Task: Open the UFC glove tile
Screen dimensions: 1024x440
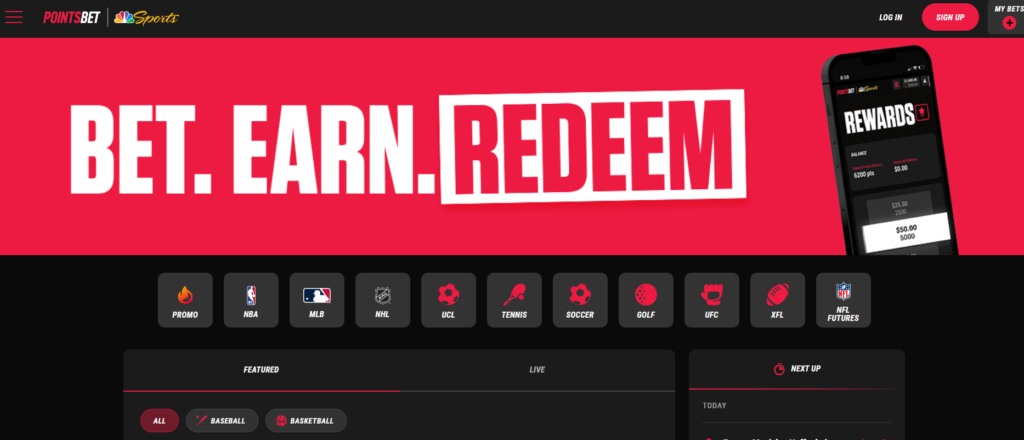Action: (712, 300)
